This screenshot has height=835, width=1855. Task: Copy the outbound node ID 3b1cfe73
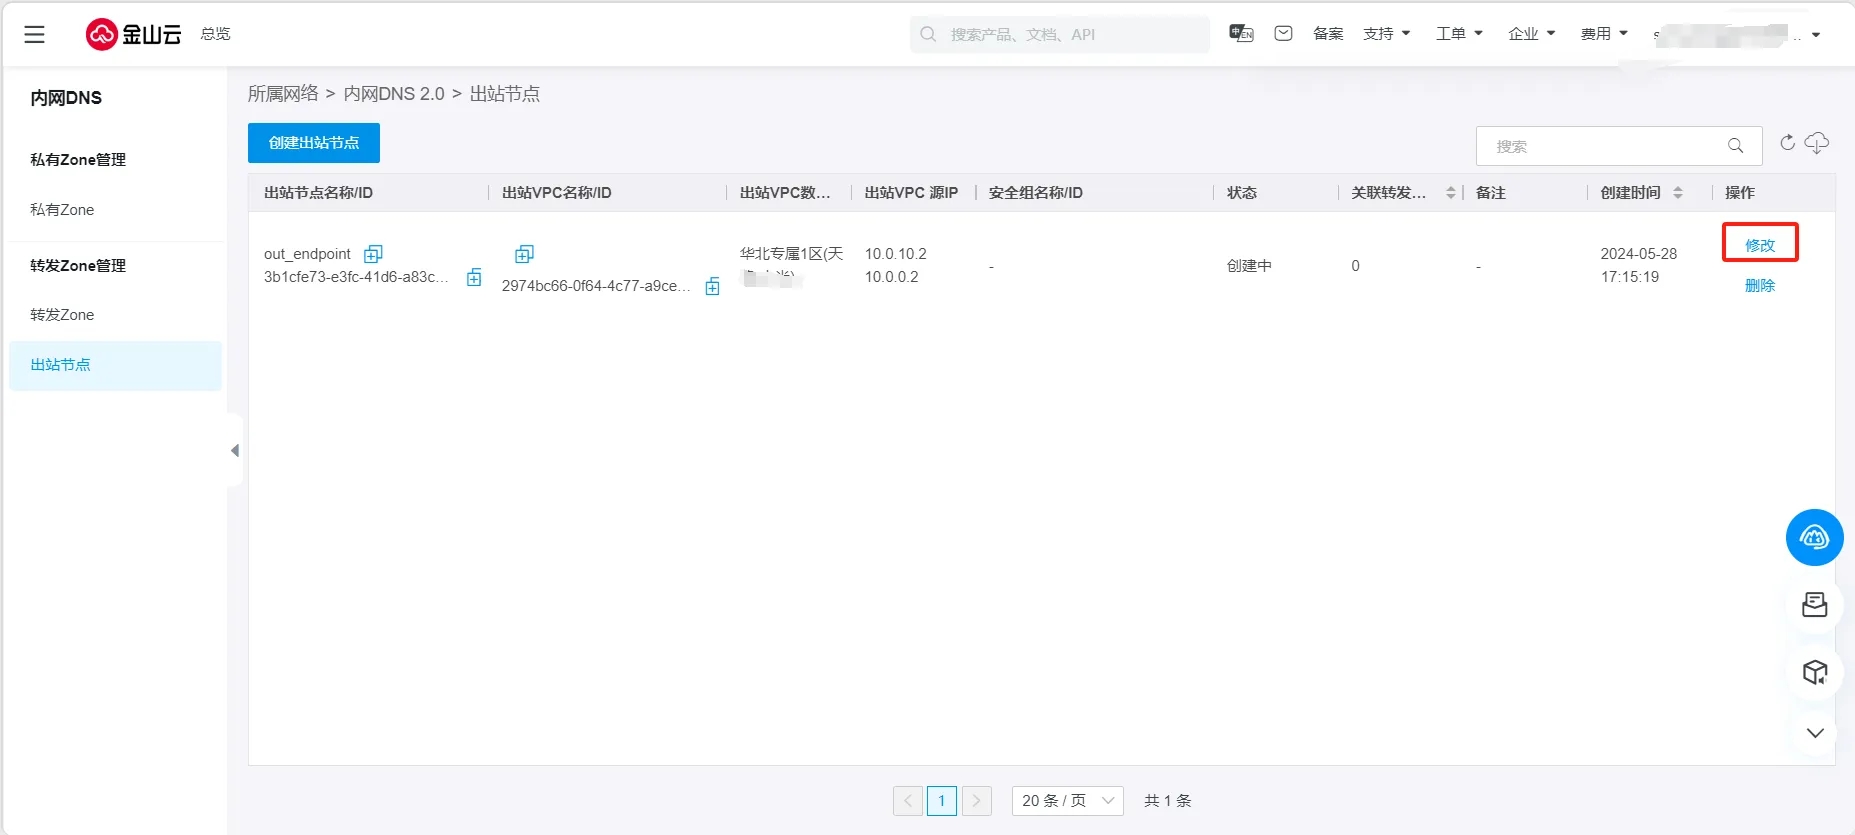point(474,277)
